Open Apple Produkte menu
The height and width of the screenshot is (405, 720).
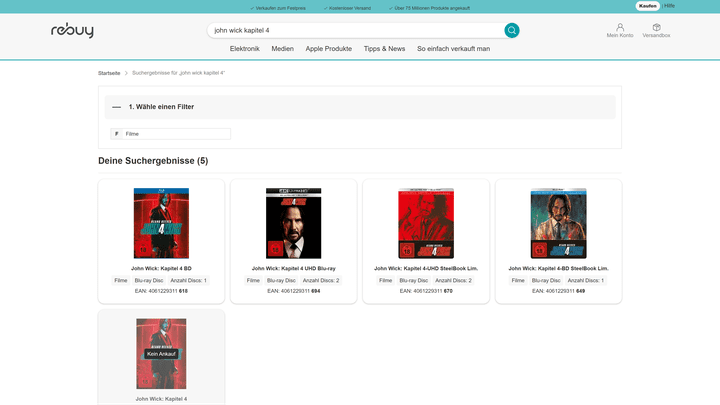[x=329, y=49]
